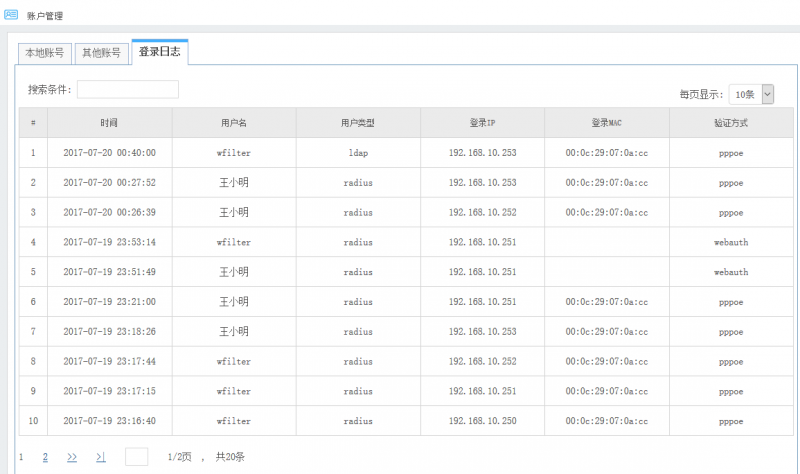Click the 时间 column header

[109, 123]
